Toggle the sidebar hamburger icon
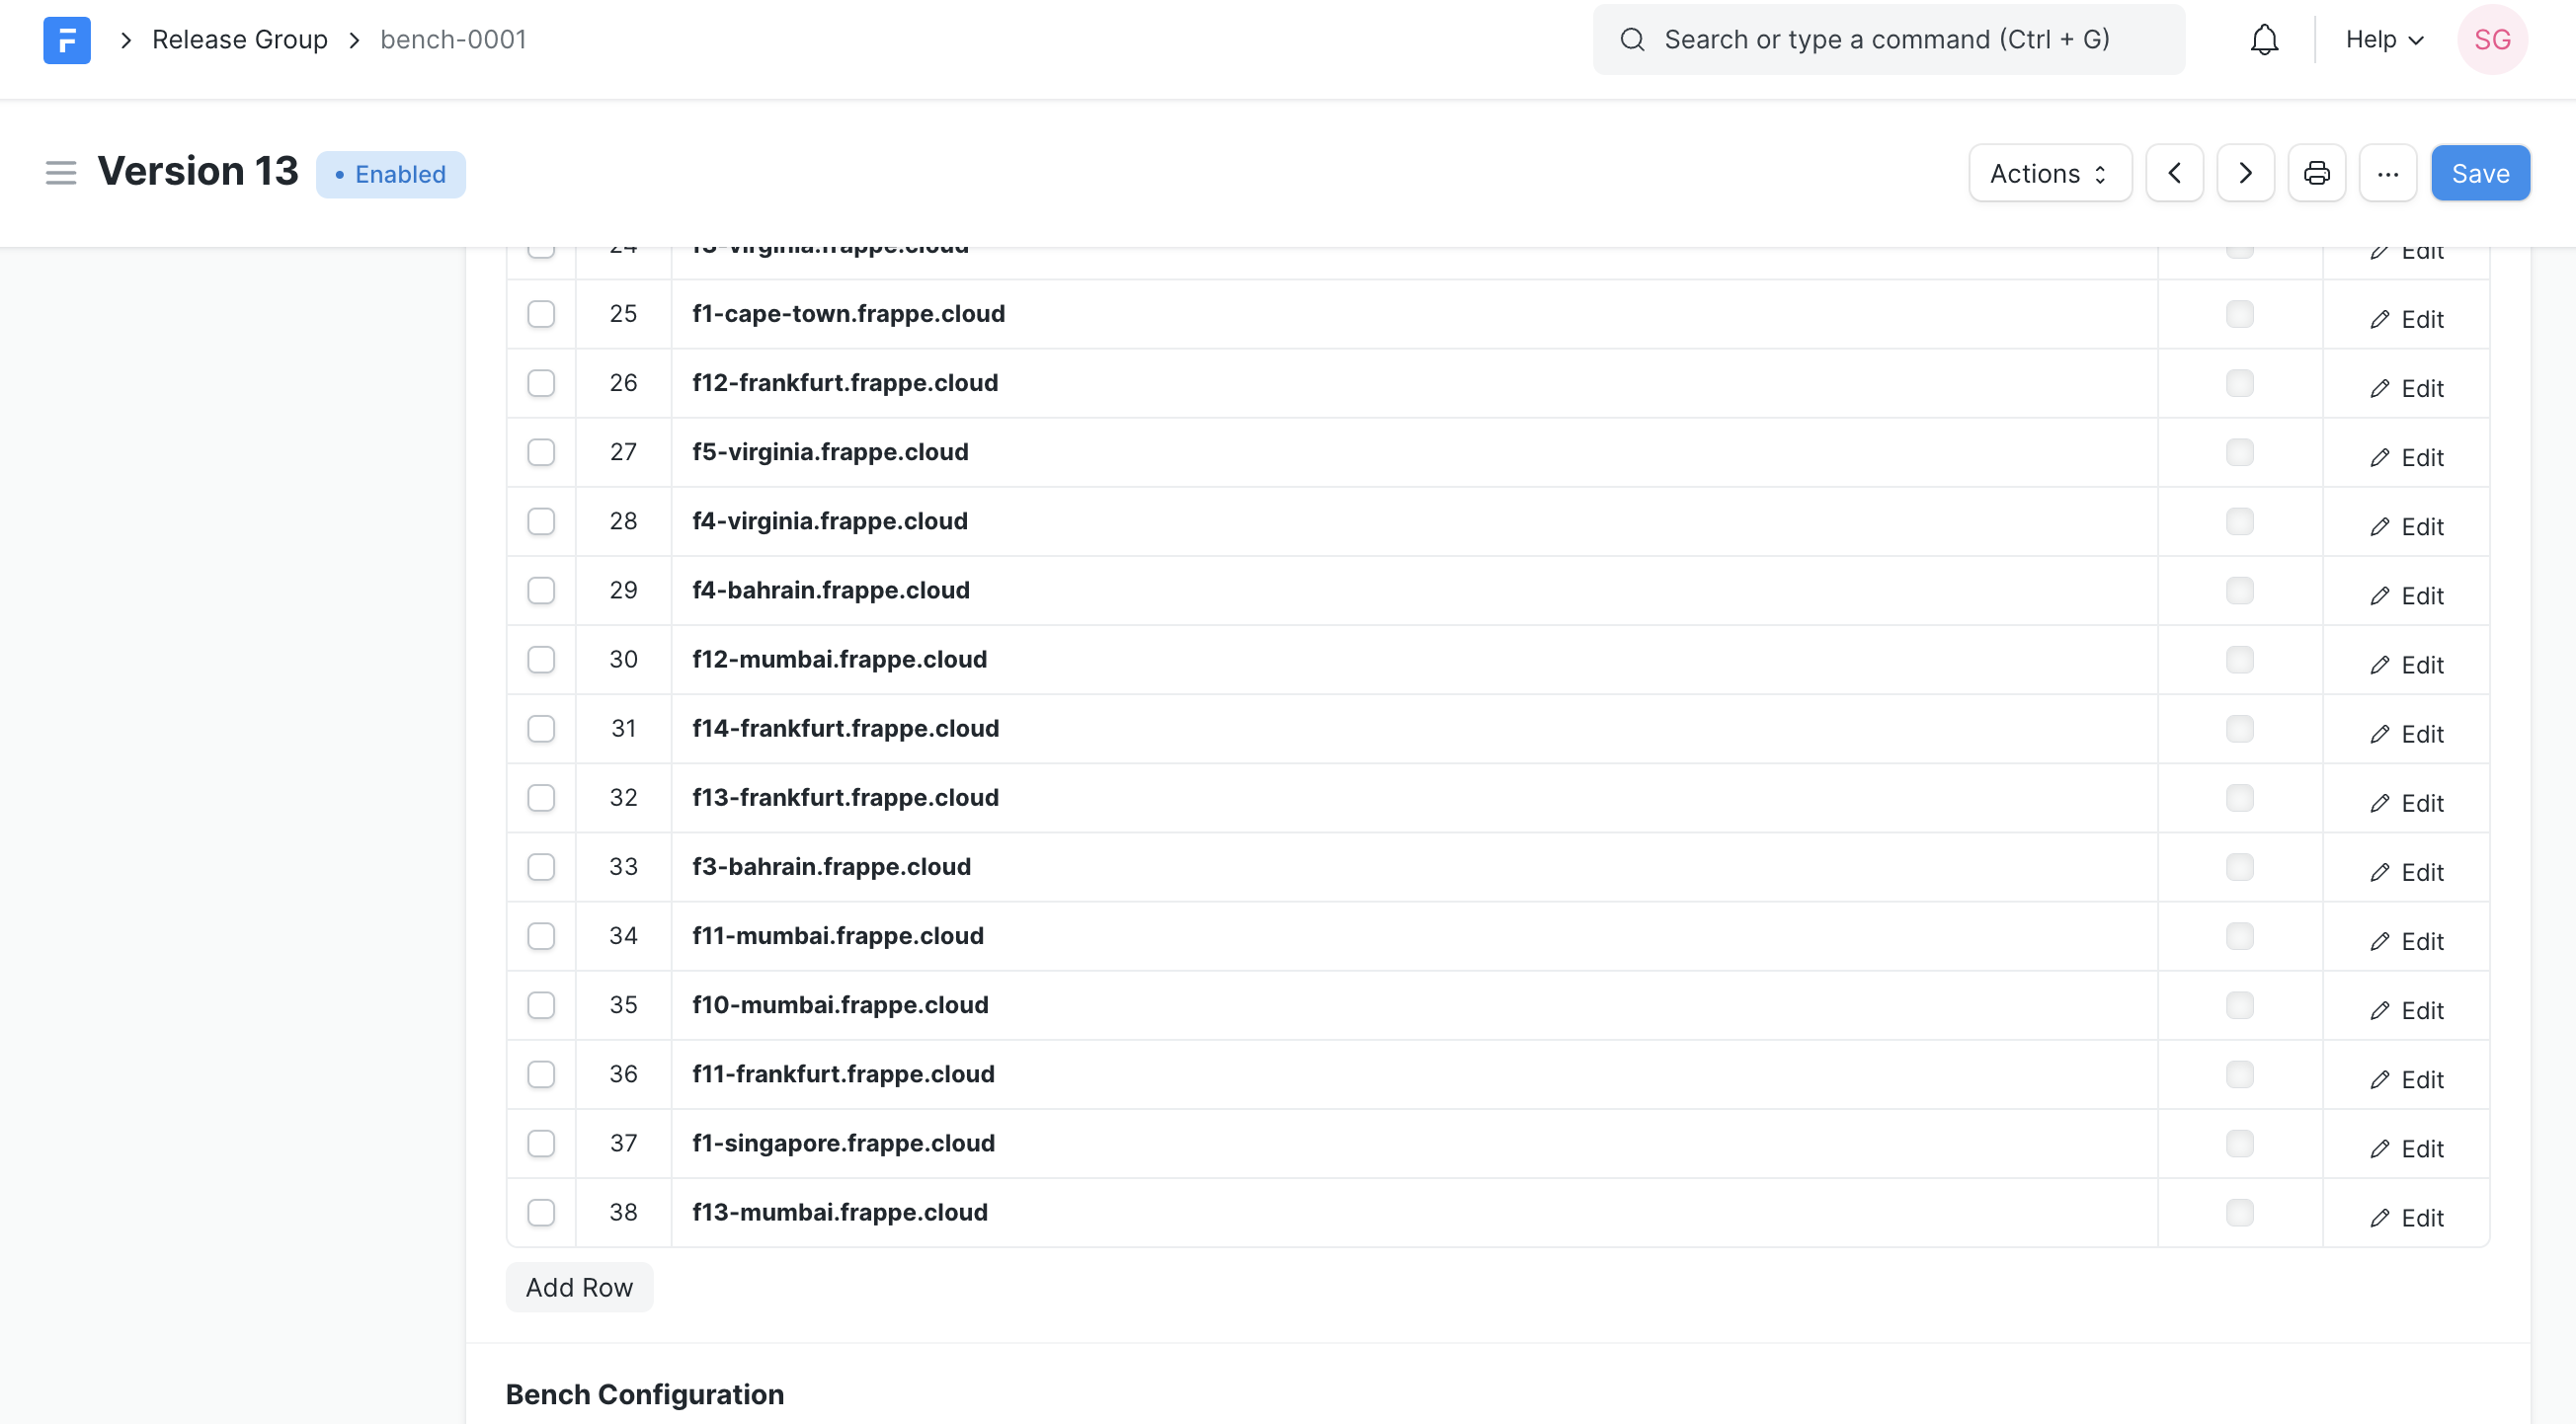 pos(61,173)
